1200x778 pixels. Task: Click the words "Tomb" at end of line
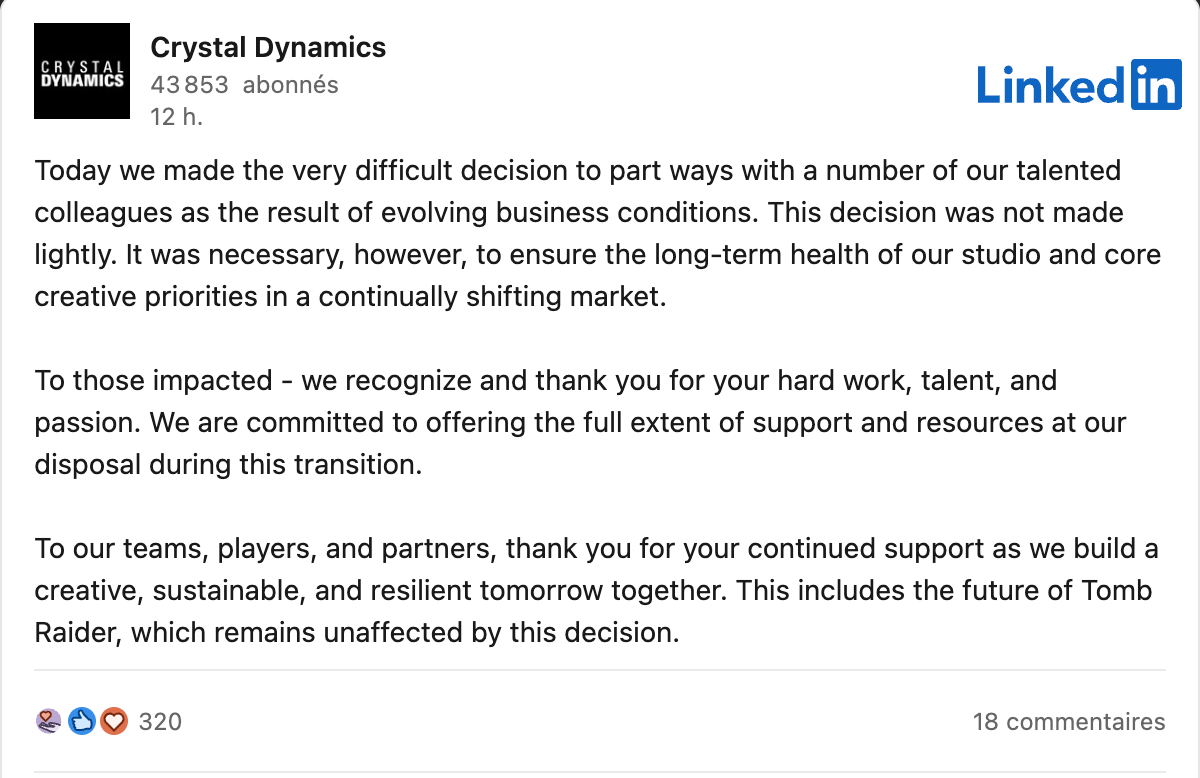coord(1117,590)
